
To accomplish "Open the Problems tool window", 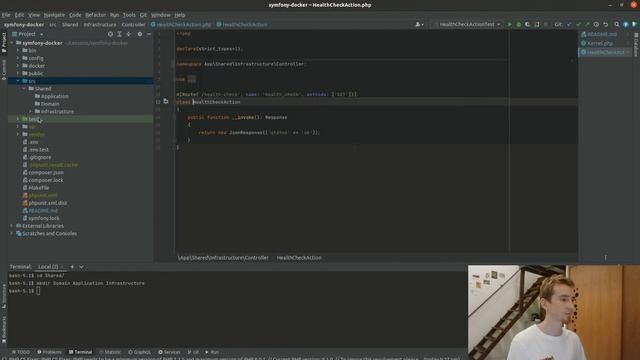I will [x=49, y=352].
